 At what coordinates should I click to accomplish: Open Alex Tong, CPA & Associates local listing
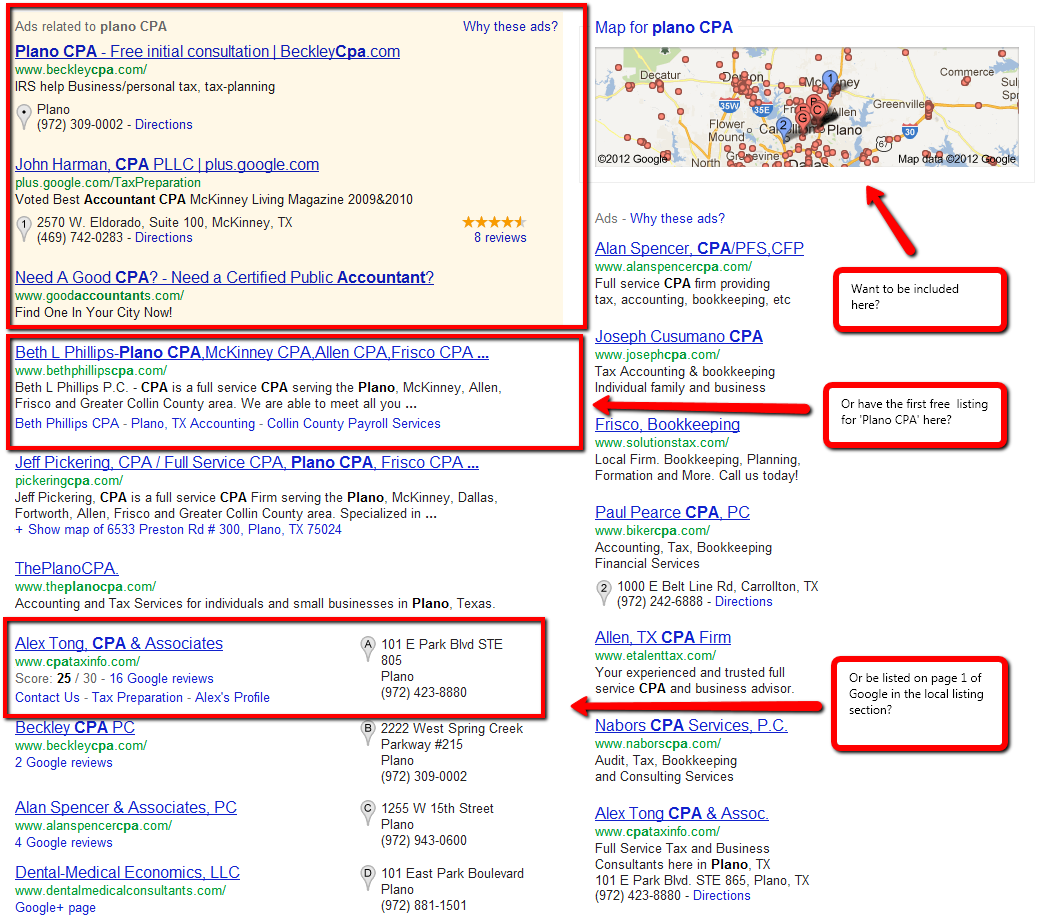pyautogui.click(x=119, y=643)
